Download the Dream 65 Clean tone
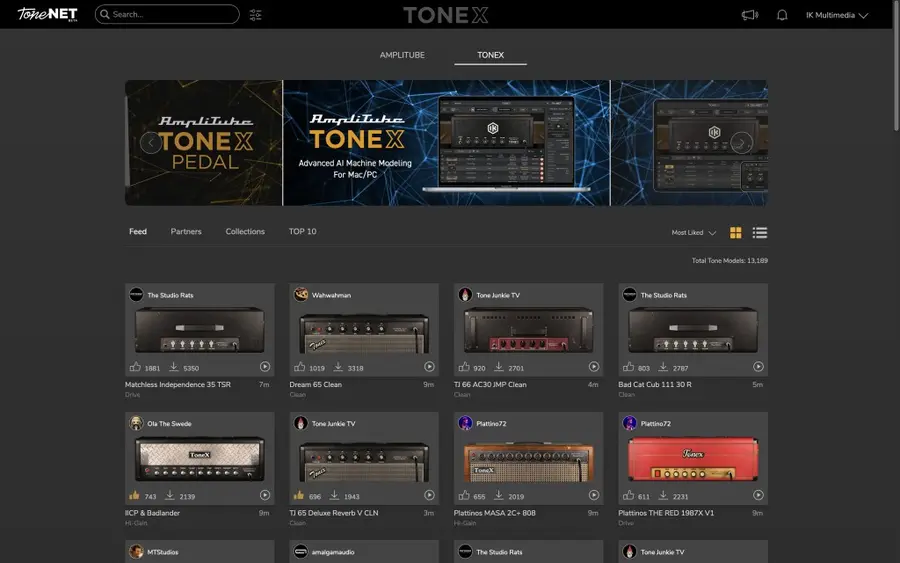The height and width of the screenshot is (563, 900). coord(338,367)
